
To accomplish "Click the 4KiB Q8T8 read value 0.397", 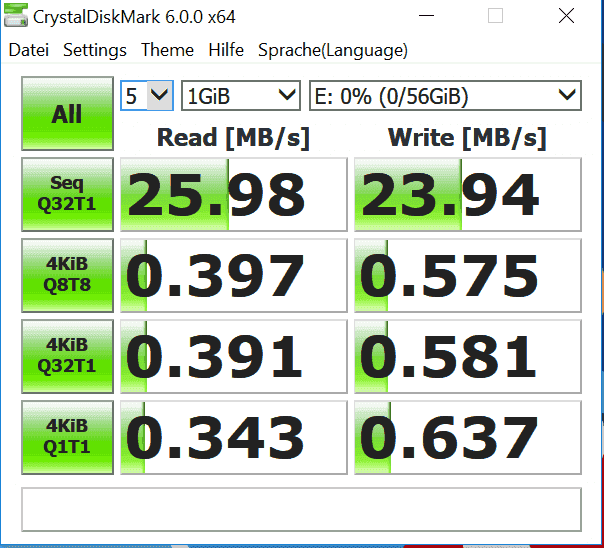I will [234, 275].
